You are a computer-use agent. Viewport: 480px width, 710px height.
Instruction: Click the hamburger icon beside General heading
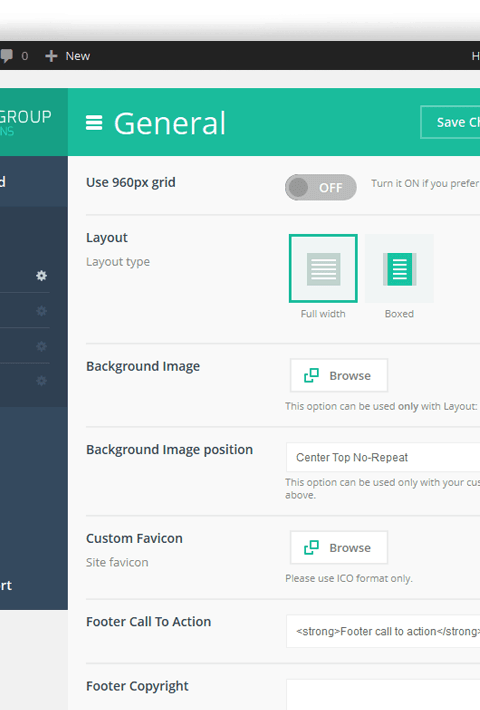(94, 123)
